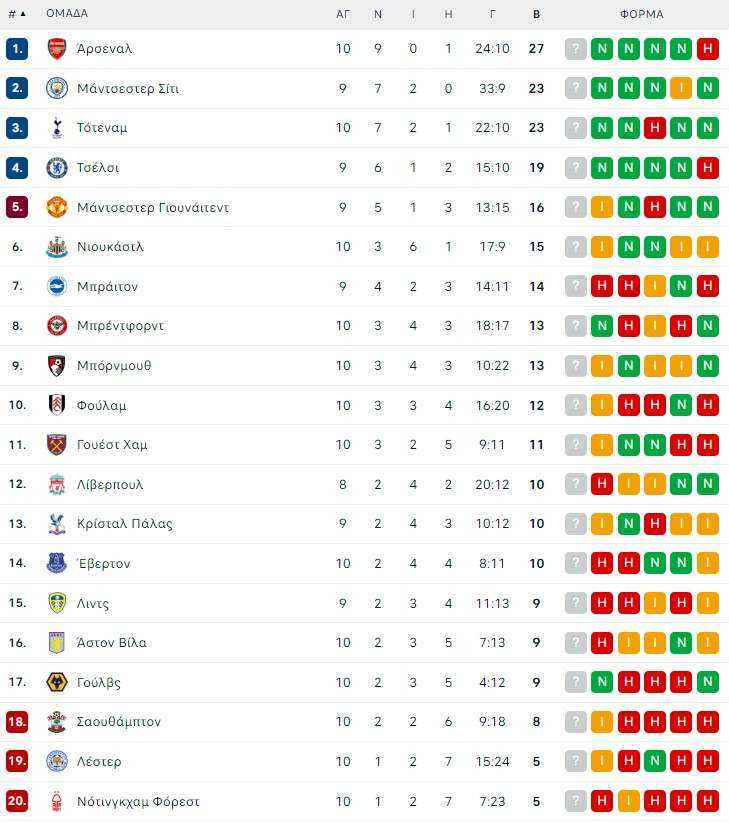The image size is (729, 822).
Task: Click Newcastle's first orange Ι form badge
Action: 602,247
